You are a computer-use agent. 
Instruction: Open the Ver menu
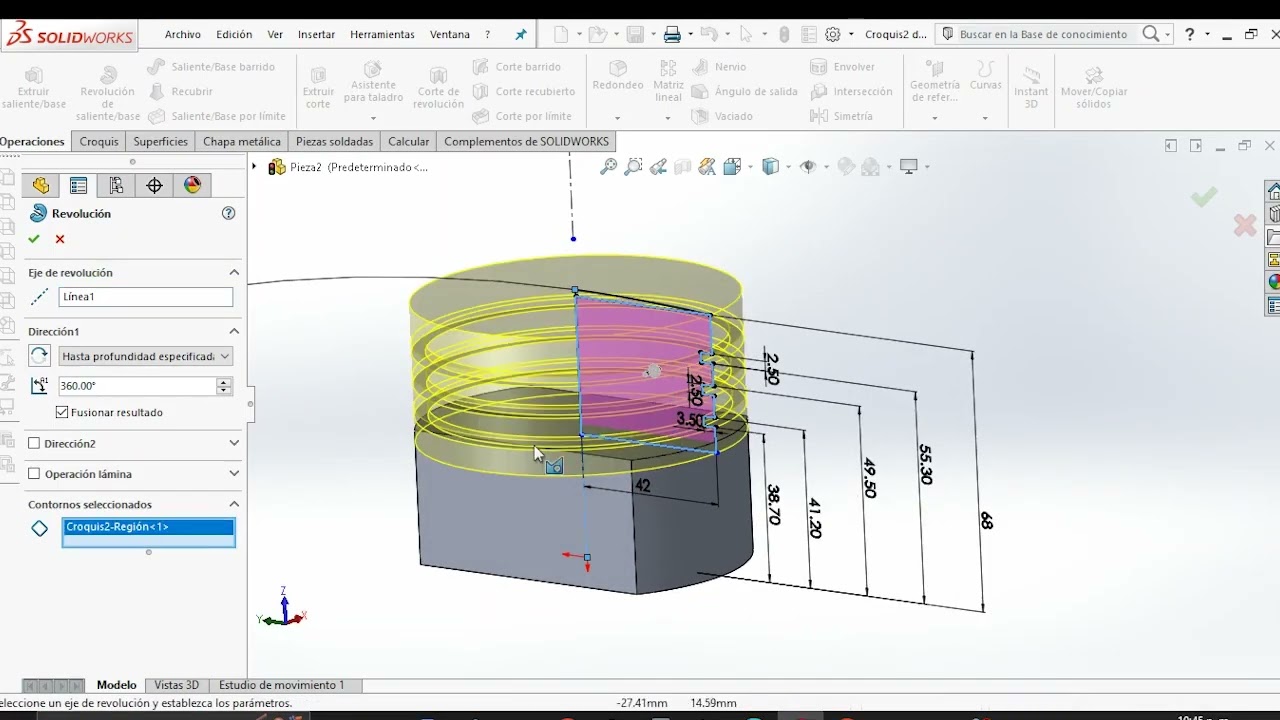275,34
